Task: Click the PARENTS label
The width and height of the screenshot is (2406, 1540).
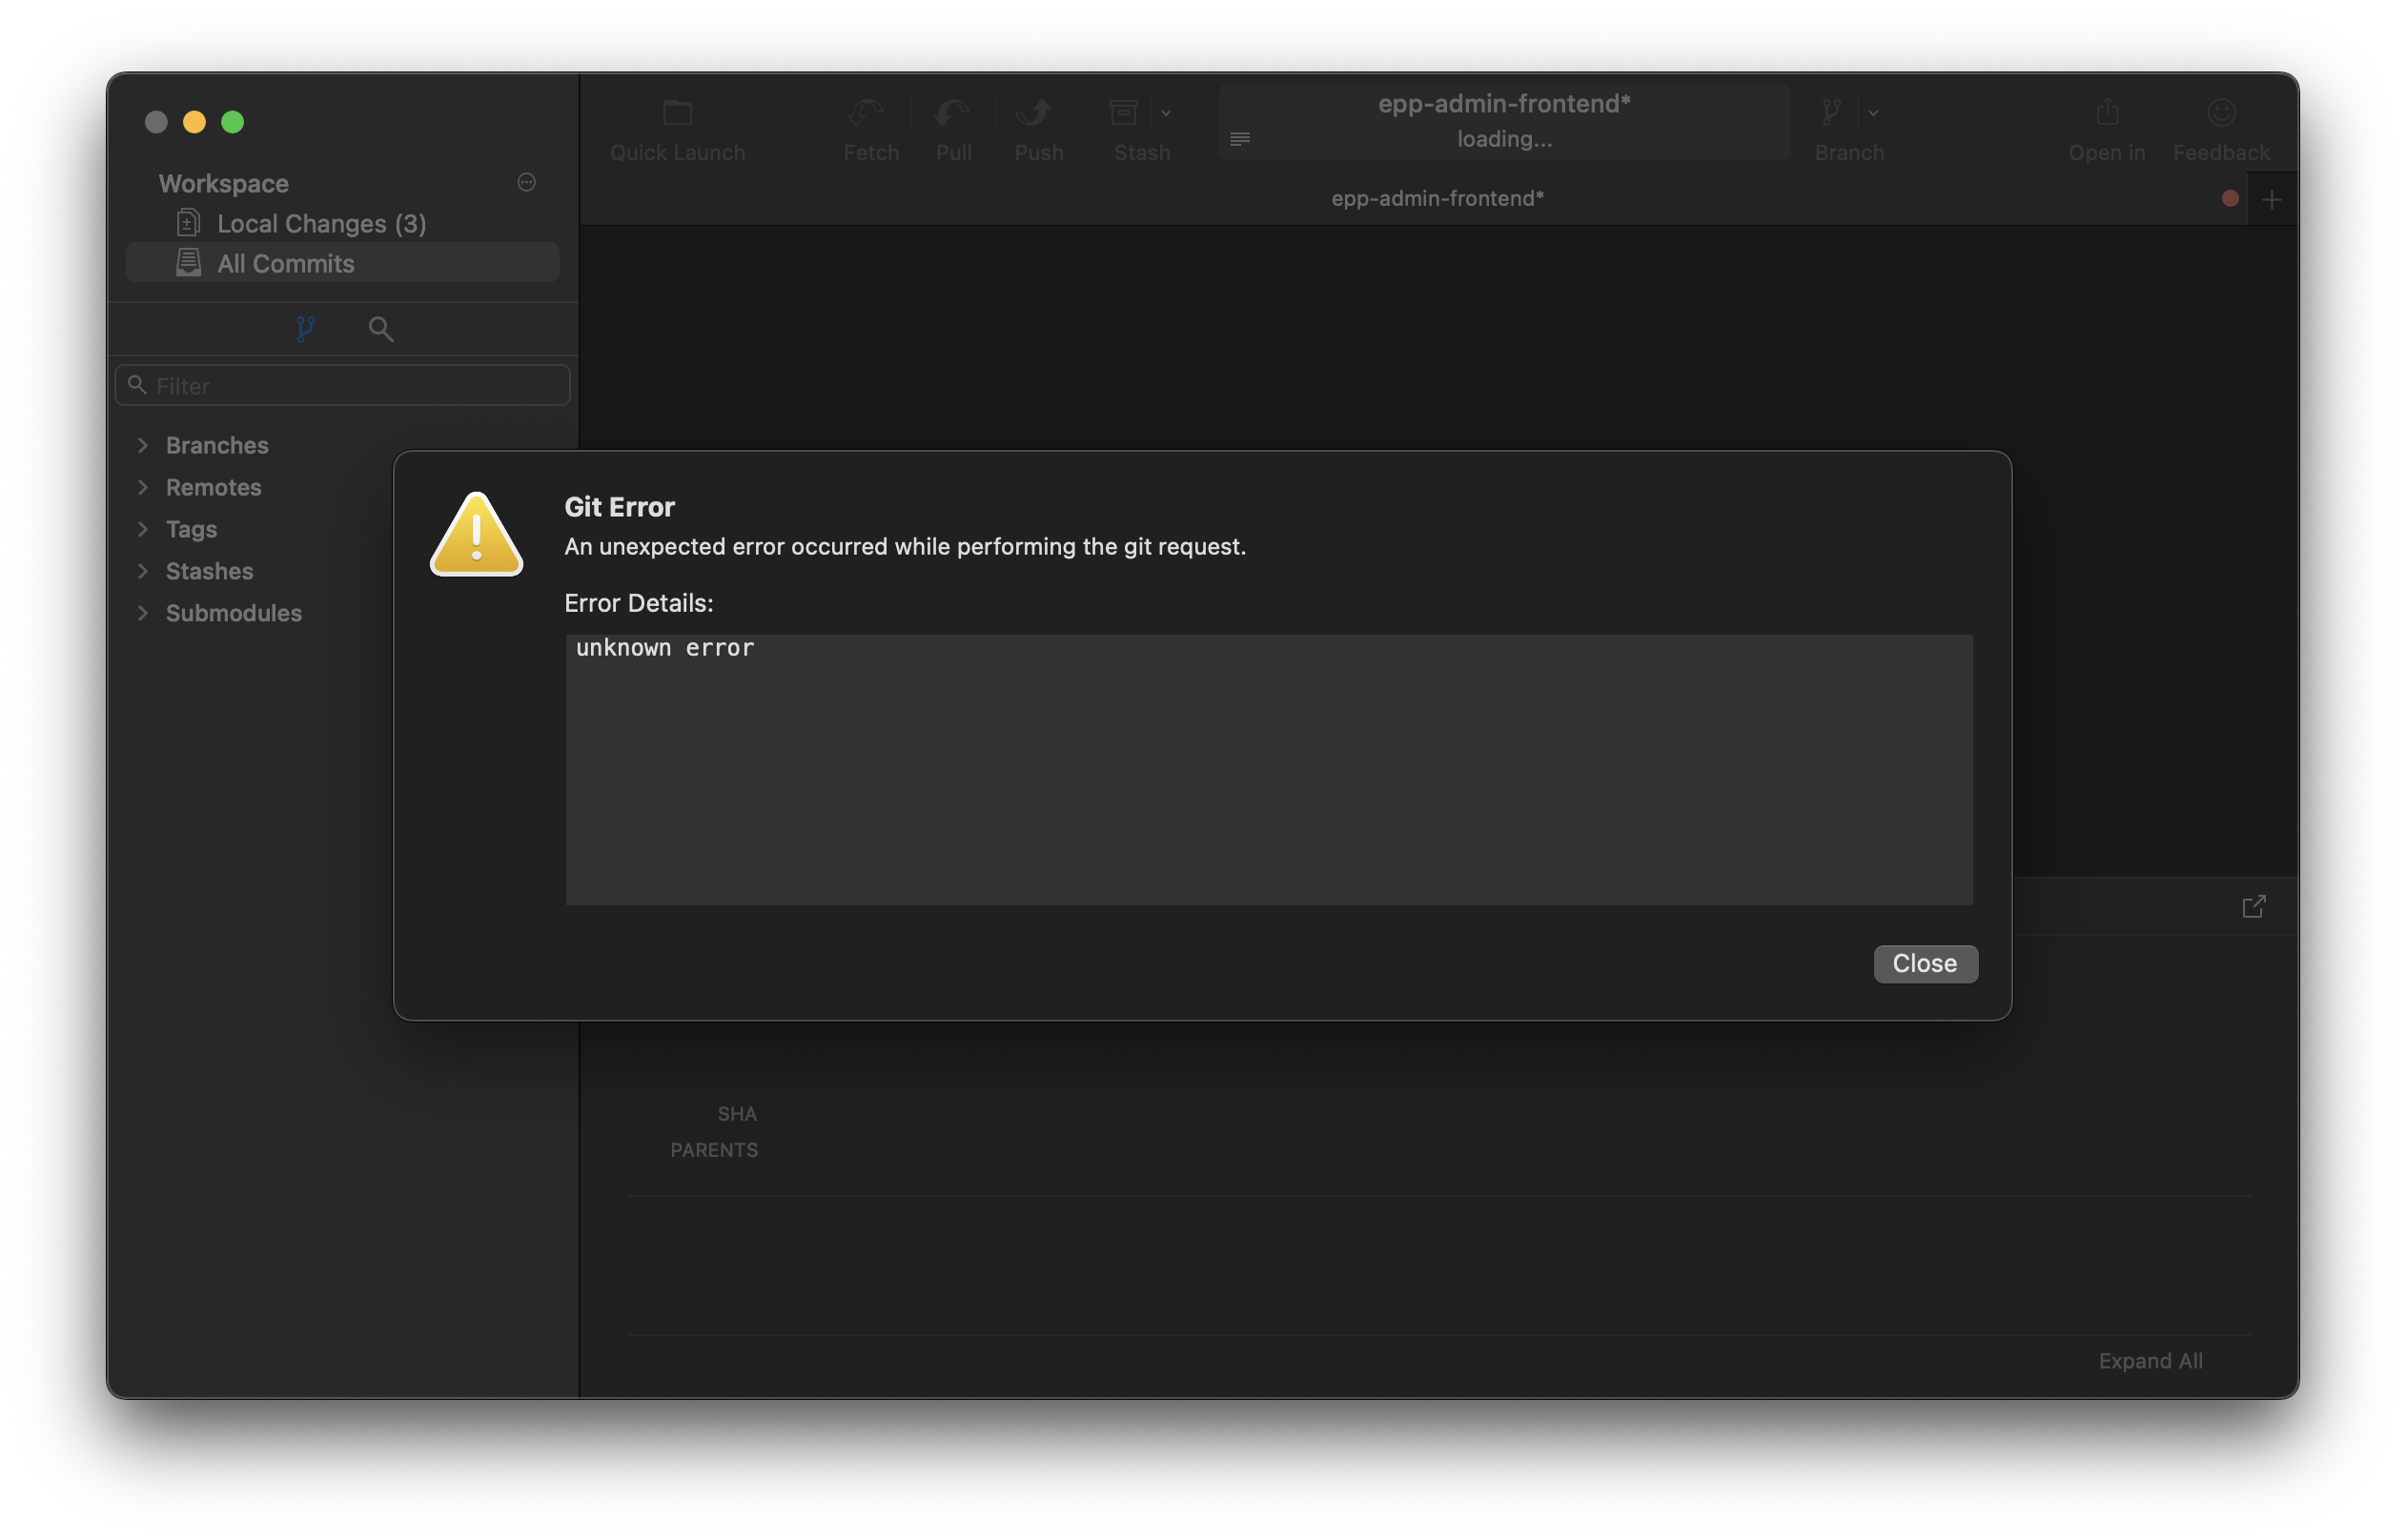Action: click(x=714, y=1150)
